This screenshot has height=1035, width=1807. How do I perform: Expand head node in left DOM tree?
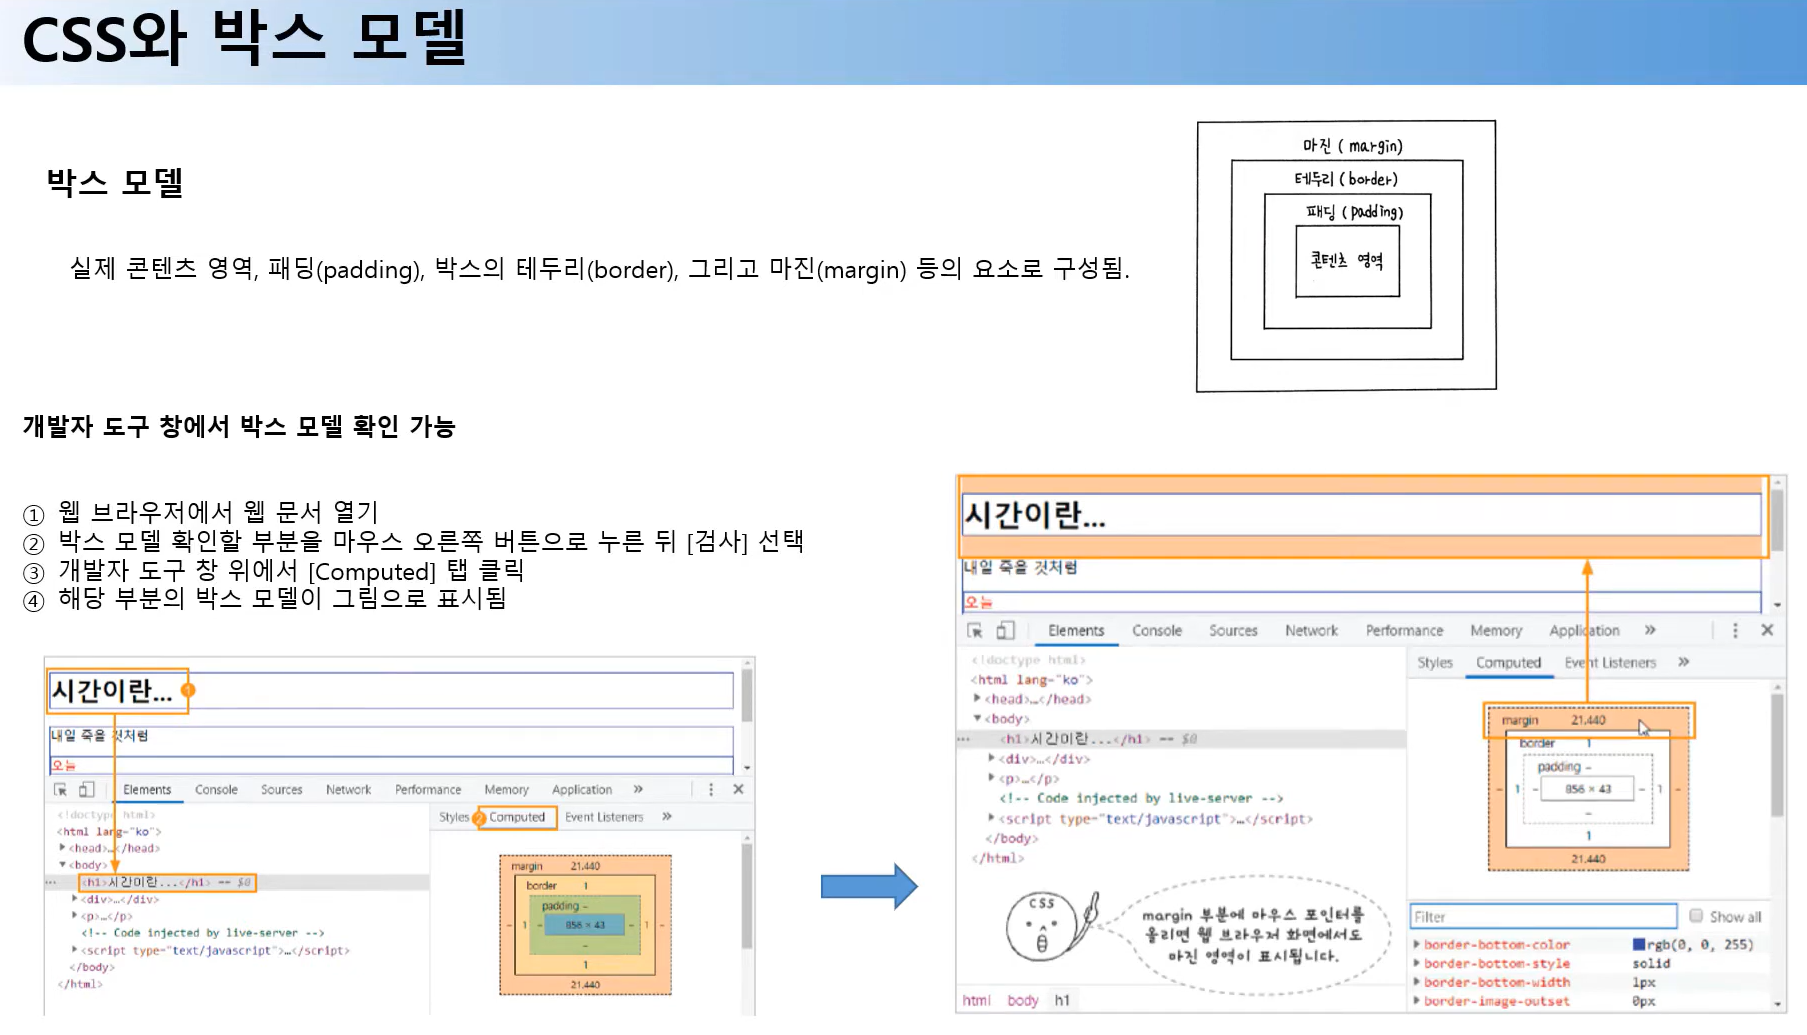[62, 847]
